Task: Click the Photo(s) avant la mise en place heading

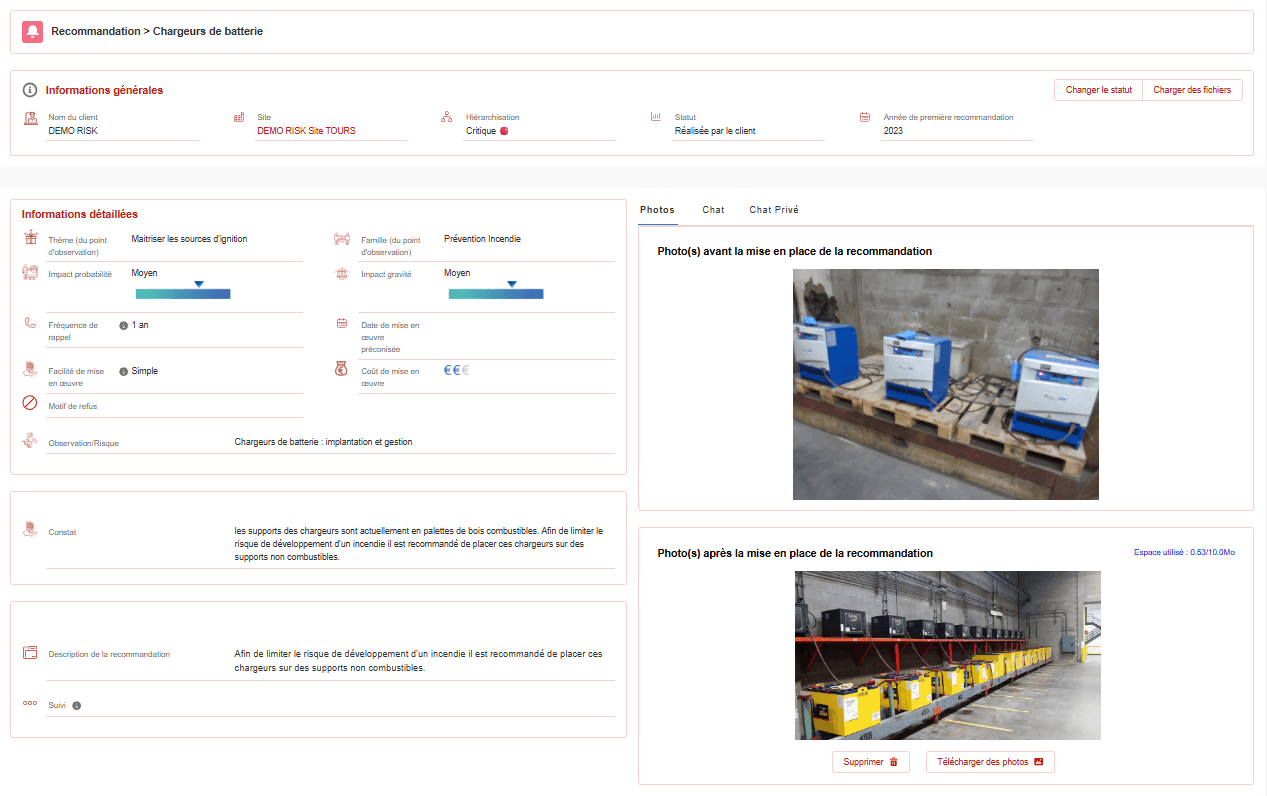Action: (795, 251)
